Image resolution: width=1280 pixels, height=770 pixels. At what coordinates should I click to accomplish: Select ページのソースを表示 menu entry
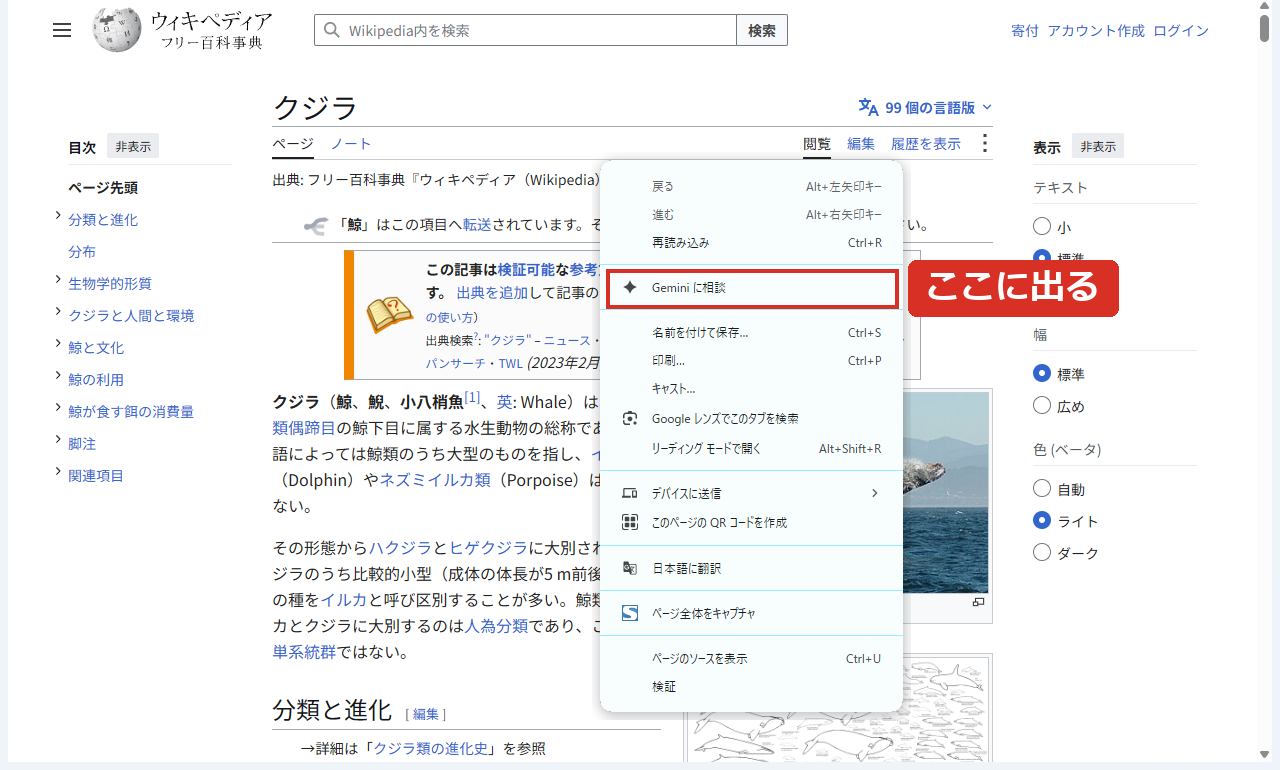[752, 659]
